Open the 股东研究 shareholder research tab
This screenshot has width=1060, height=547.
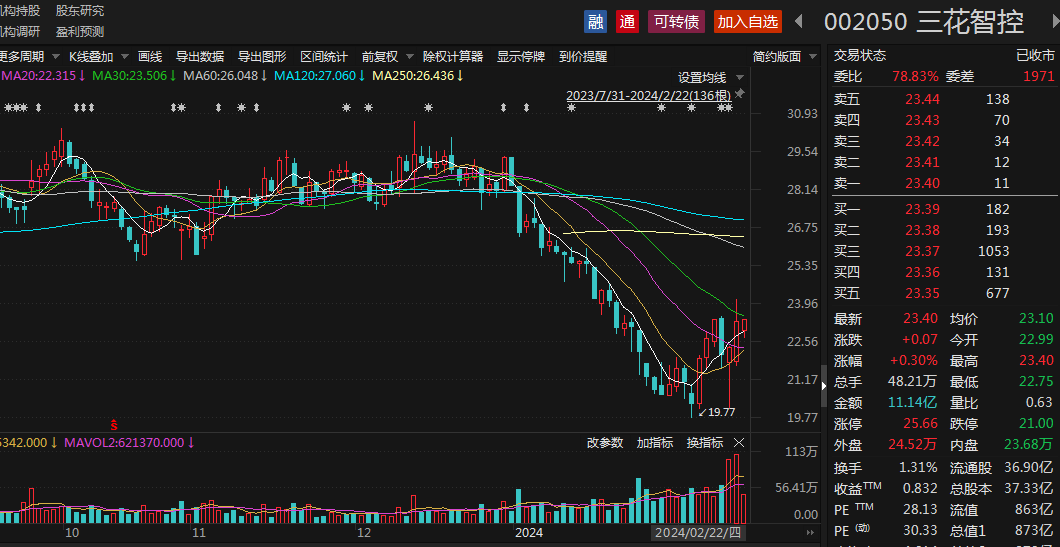pyautogui.click(x=80, y=10)
